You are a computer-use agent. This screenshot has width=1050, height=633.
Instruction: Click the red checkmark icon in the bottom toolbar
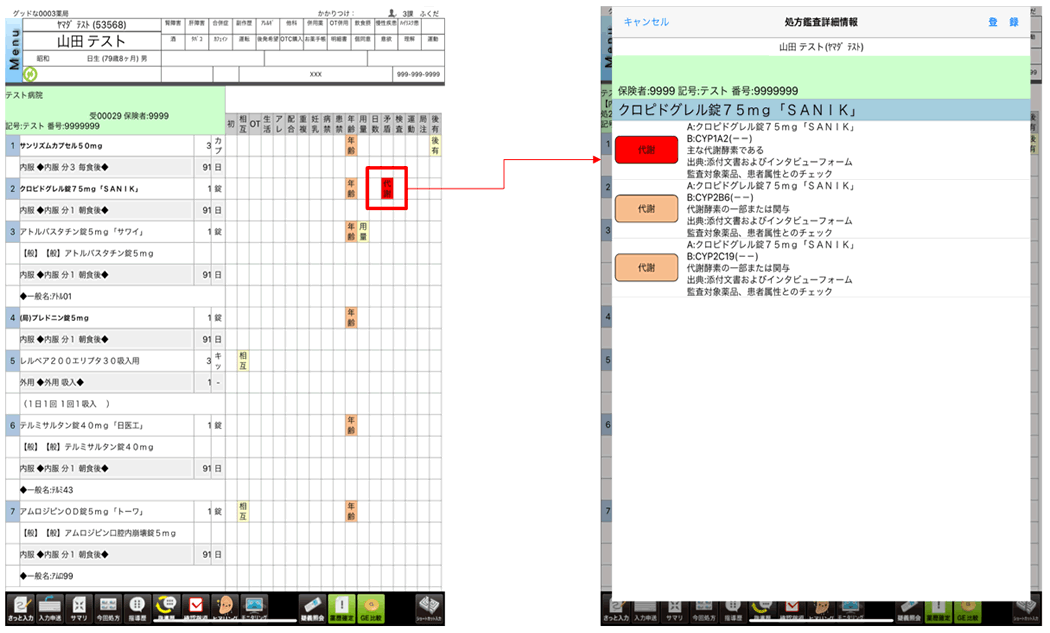(x=196, y=609)
